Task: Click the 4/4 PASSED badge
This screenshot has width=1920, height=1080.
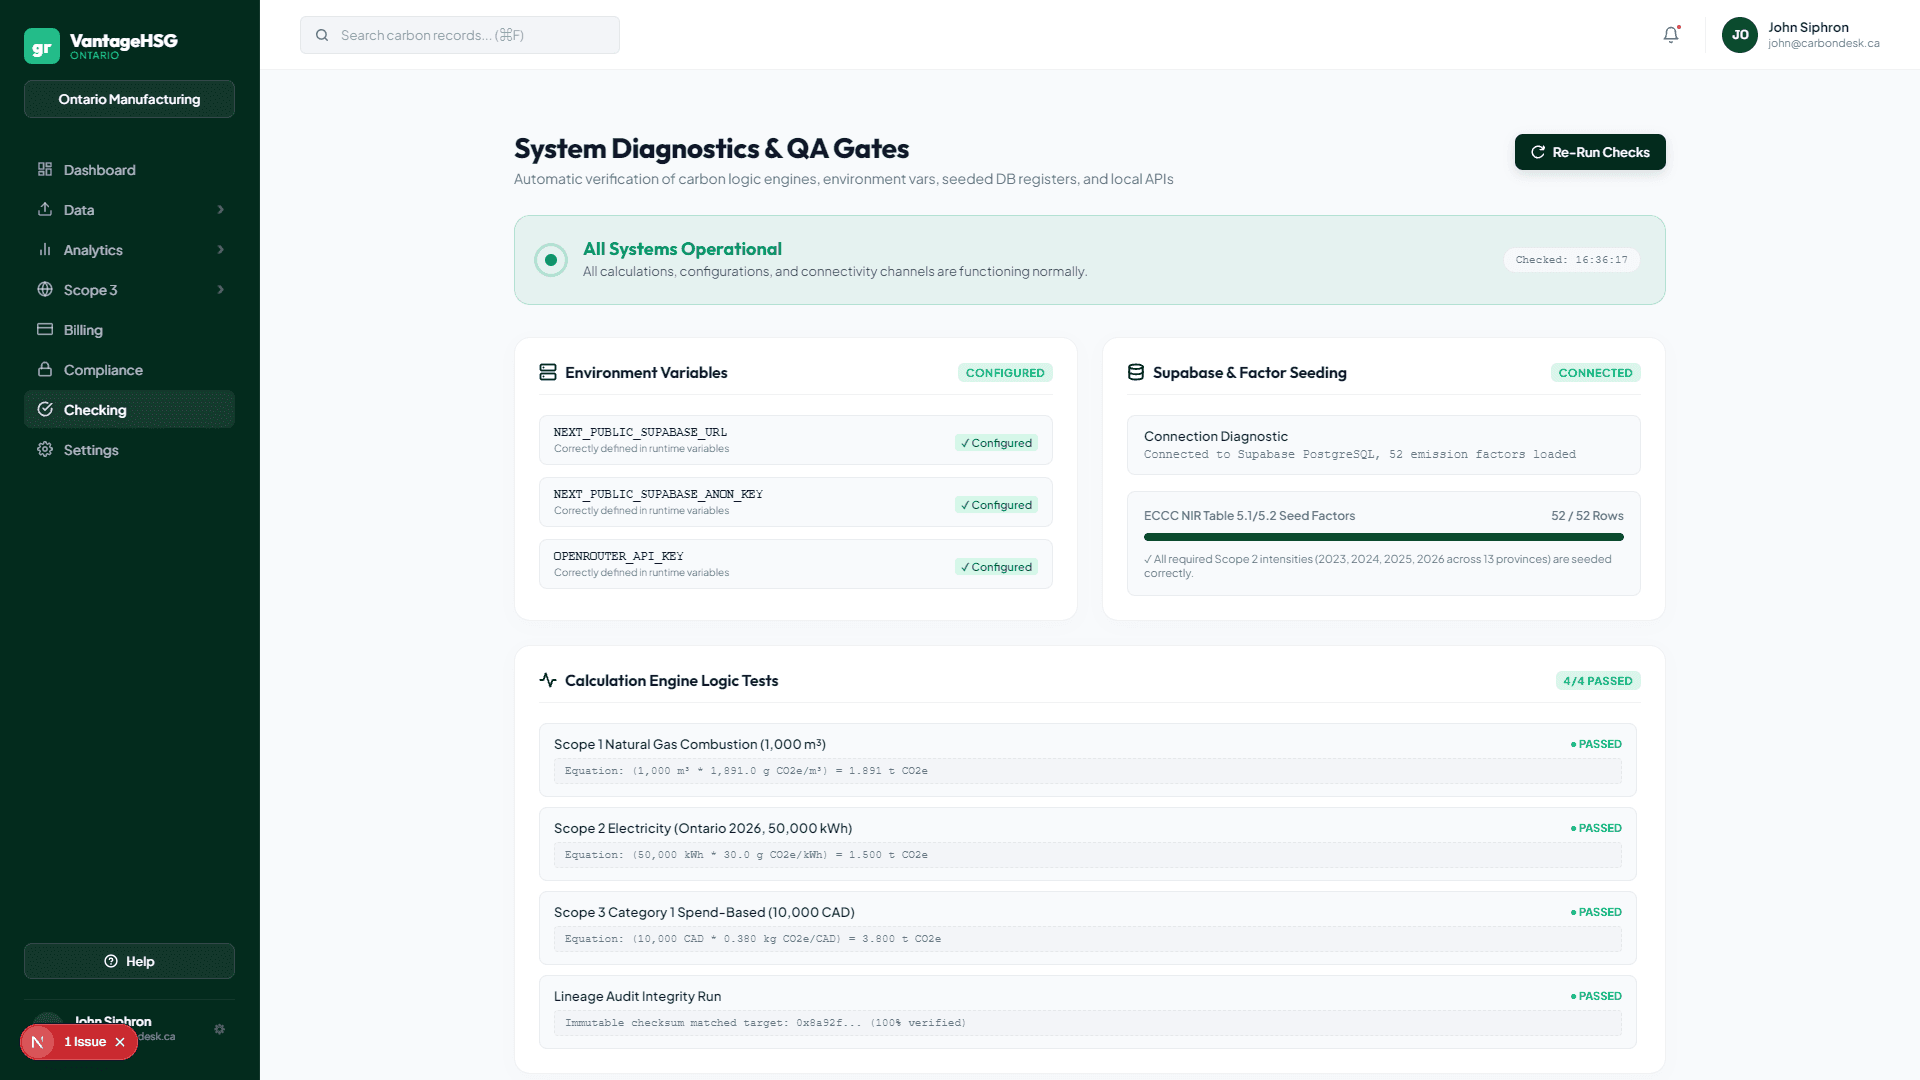Action: 1598,680
